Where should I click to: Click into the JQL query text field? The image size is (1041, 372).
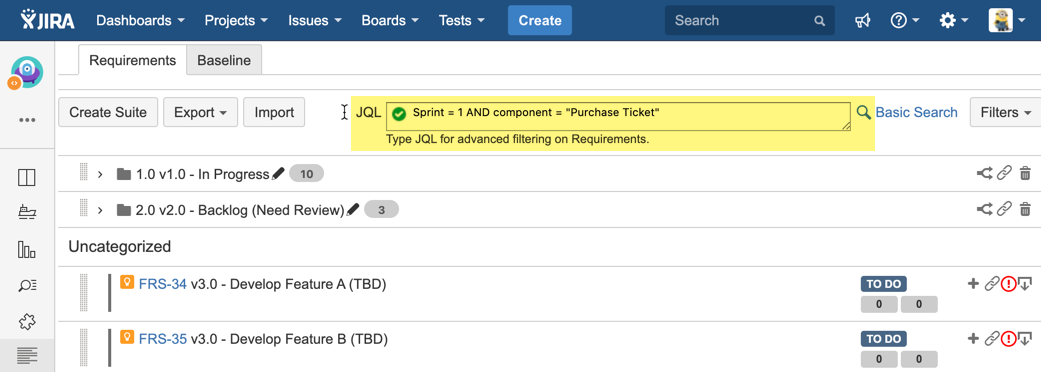coord(618,116)
